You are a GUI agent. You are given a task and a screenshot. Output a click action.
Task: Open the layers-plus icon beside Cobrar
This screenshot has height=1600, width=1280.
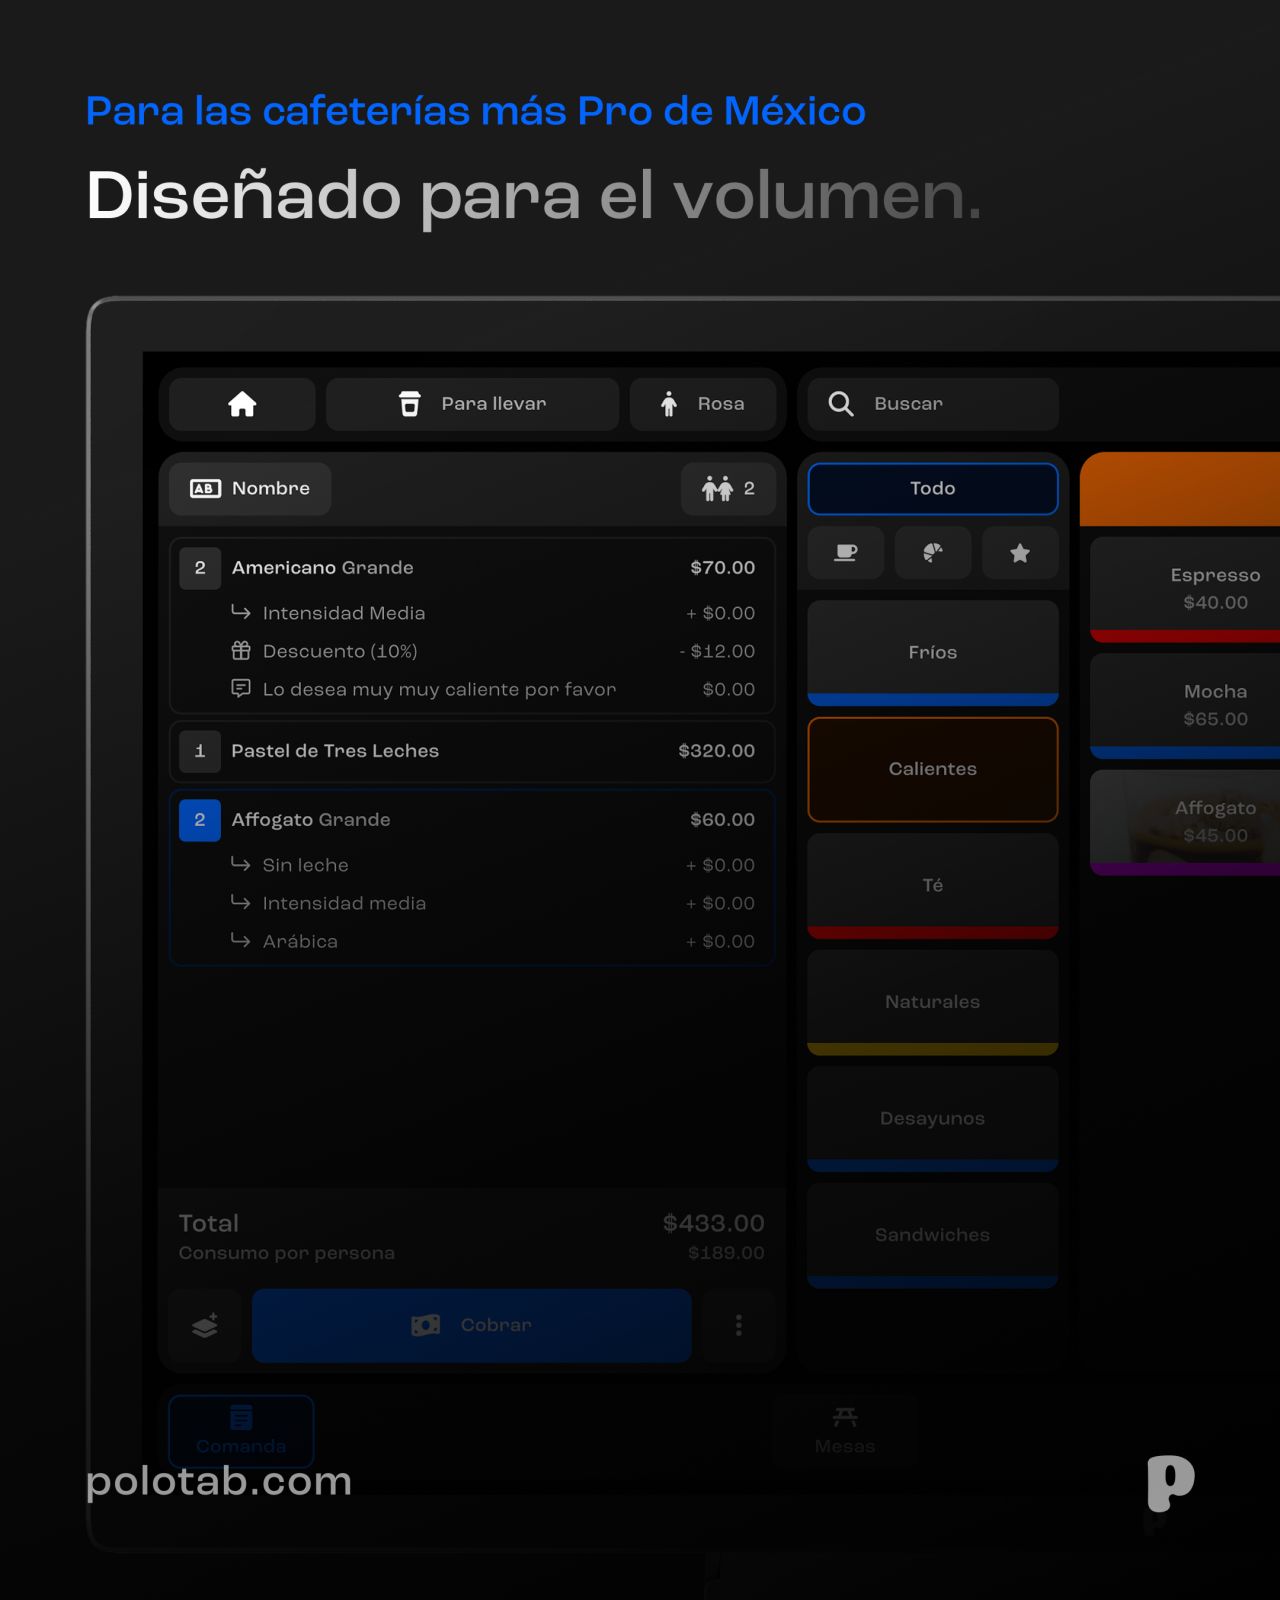click(x=205, y=1326)
